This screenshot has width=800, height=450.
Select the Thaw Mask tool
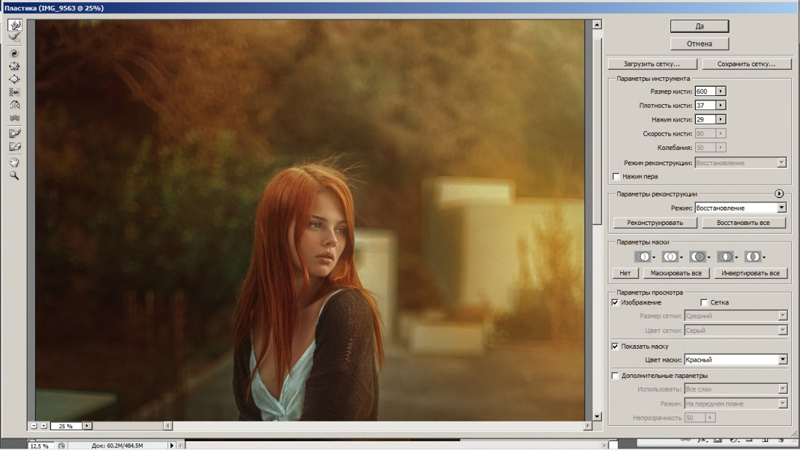tap(15, 147)
